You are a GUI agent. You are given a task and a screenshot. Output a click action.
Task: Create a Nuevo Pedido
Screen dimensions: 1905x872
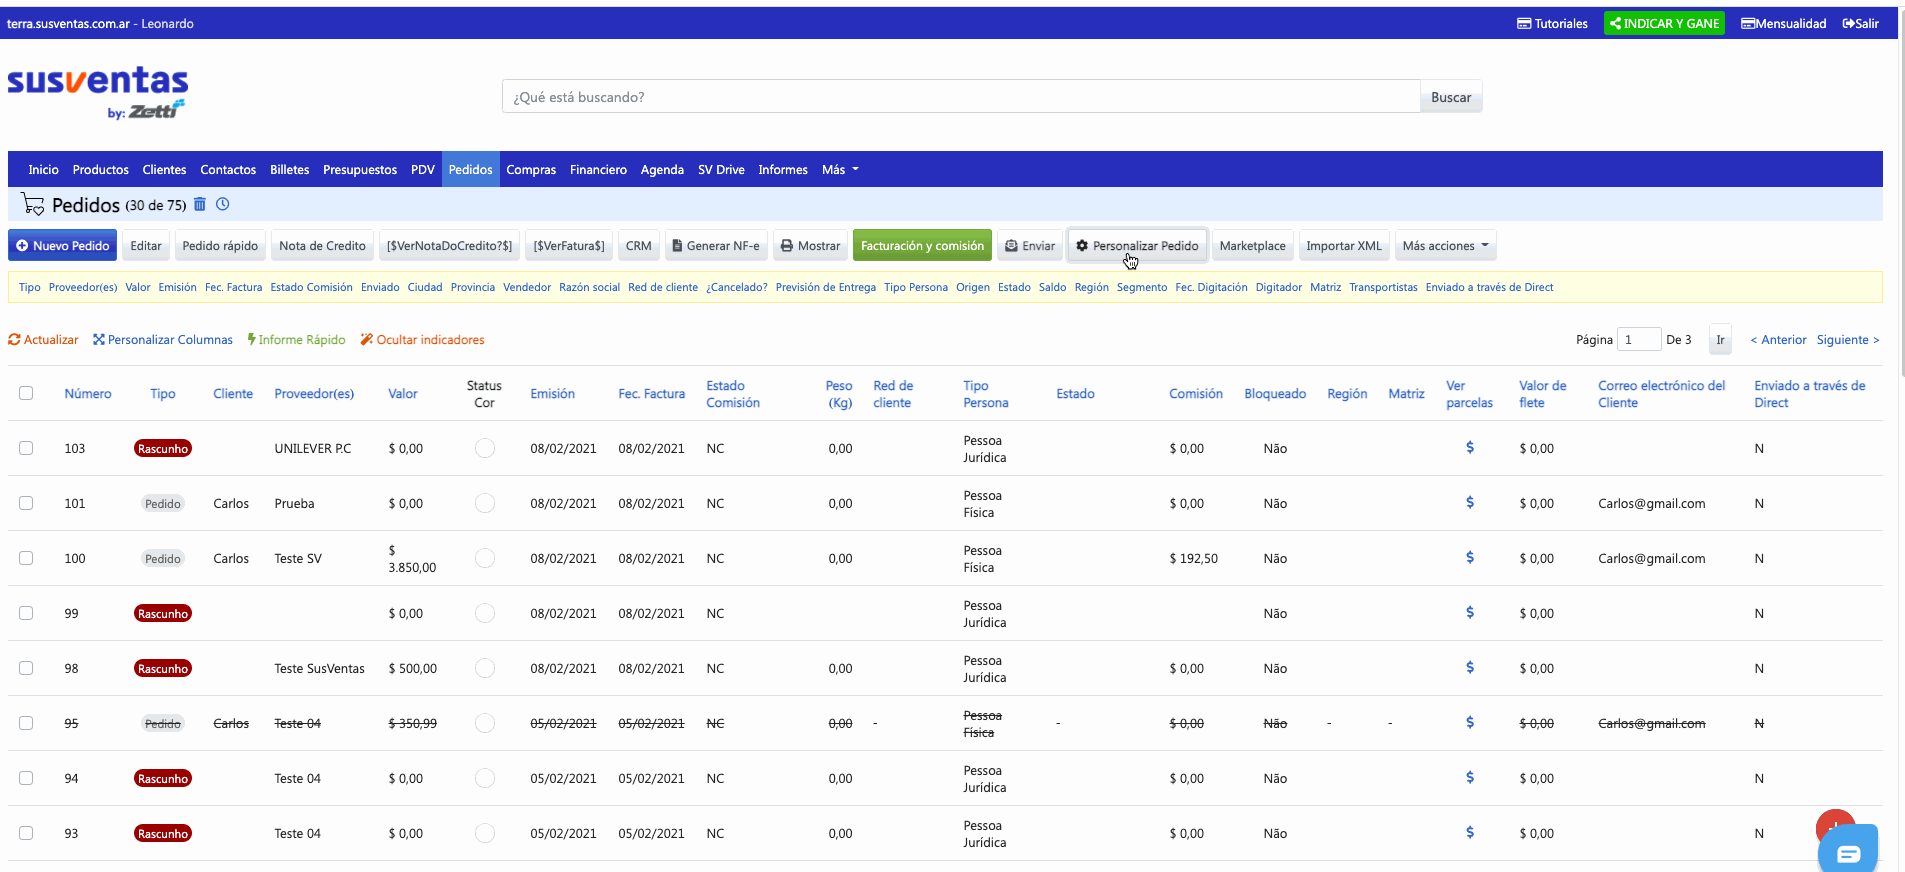(63, 246)
